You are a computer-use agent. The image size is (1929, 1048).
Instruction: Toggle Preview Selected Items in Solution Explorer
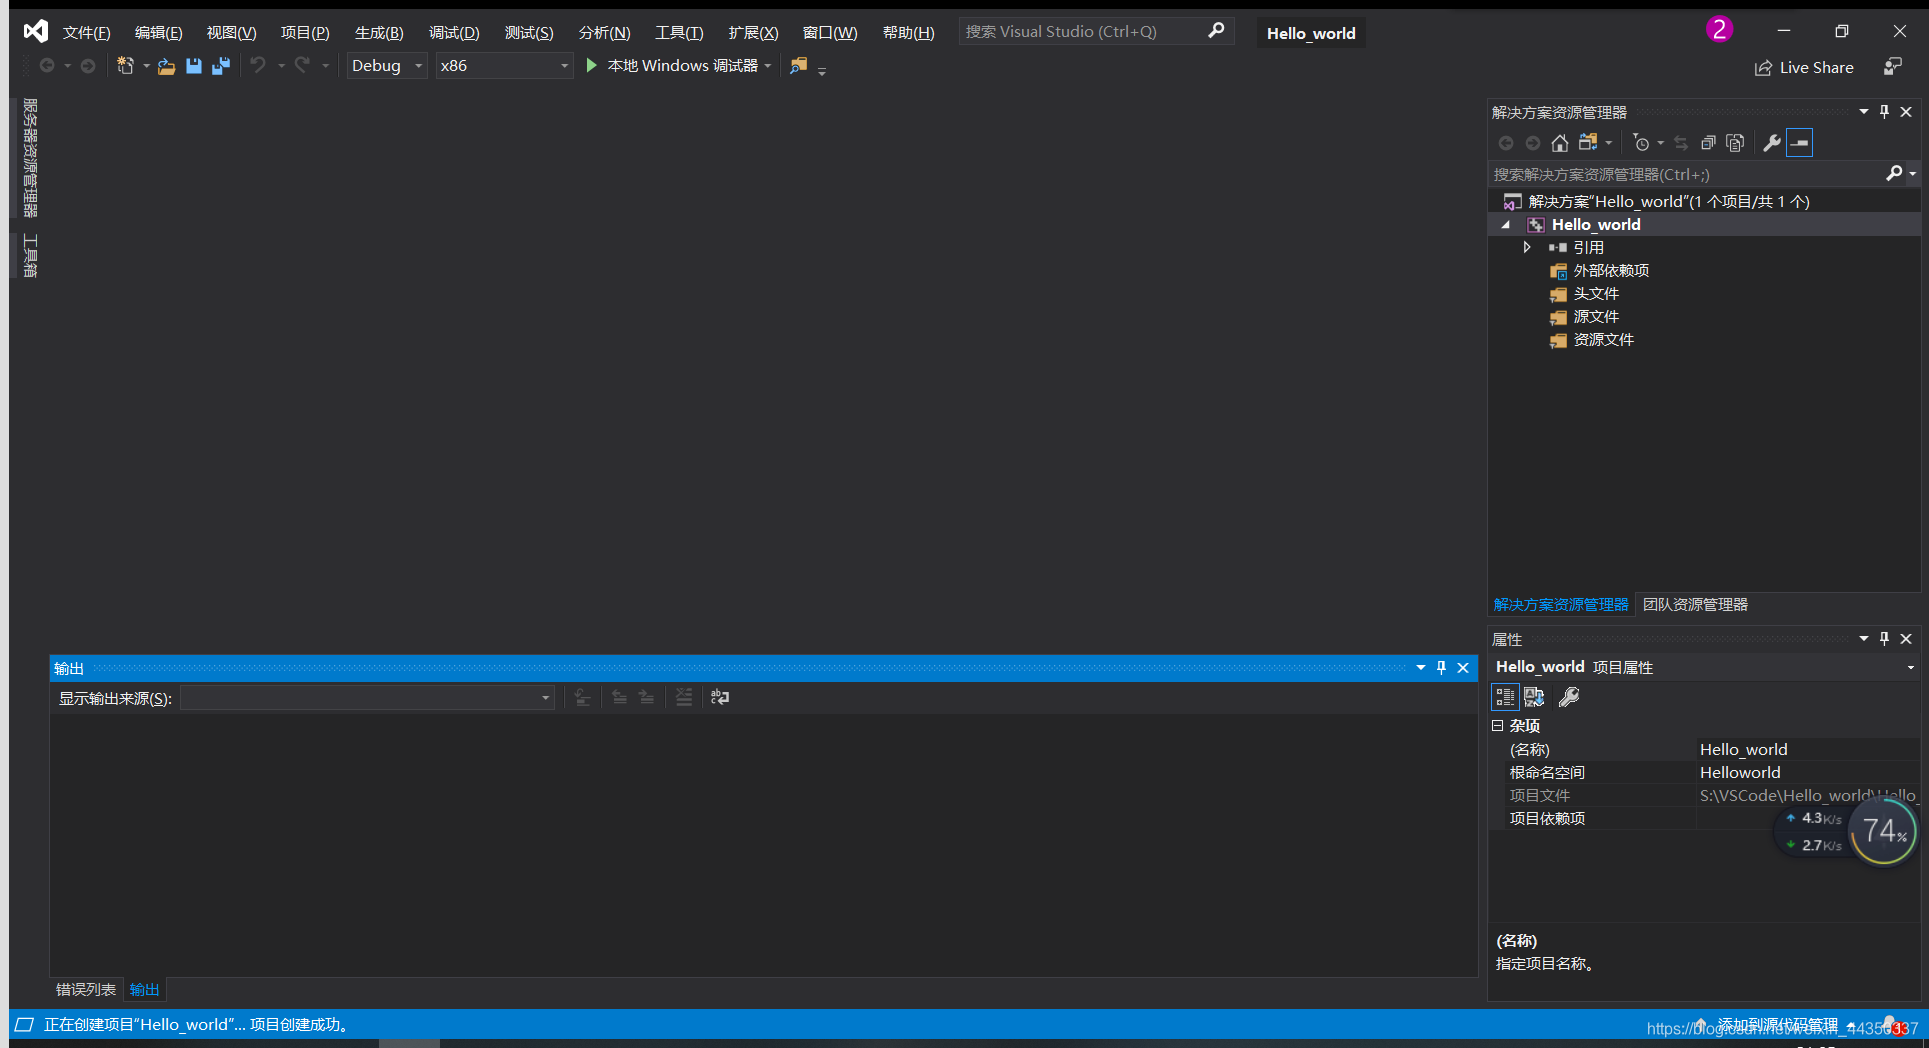pos(1735,143)
